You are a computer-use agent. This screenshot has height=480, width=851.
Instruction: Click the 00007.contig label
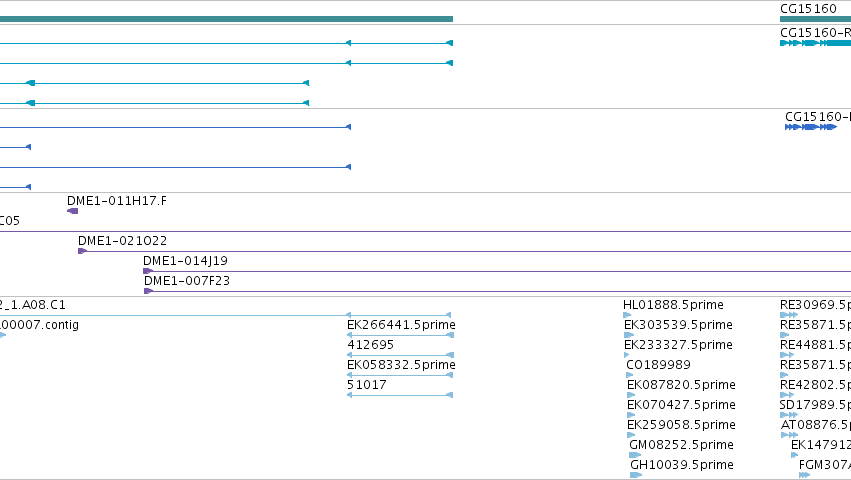39,325
